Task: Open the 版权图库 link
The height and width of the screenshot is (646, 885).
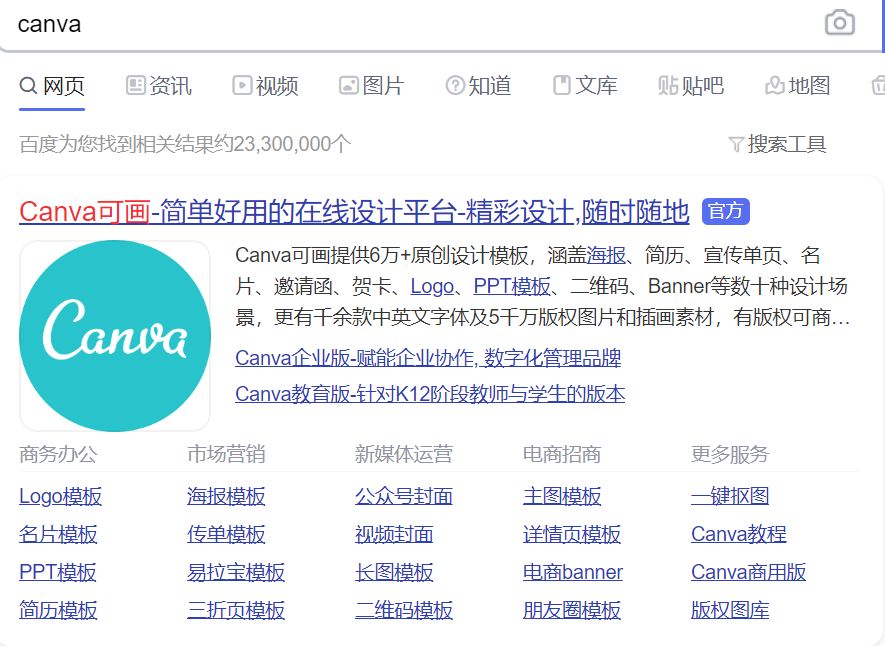Action: pyautogui.click(x=730, y=610)
